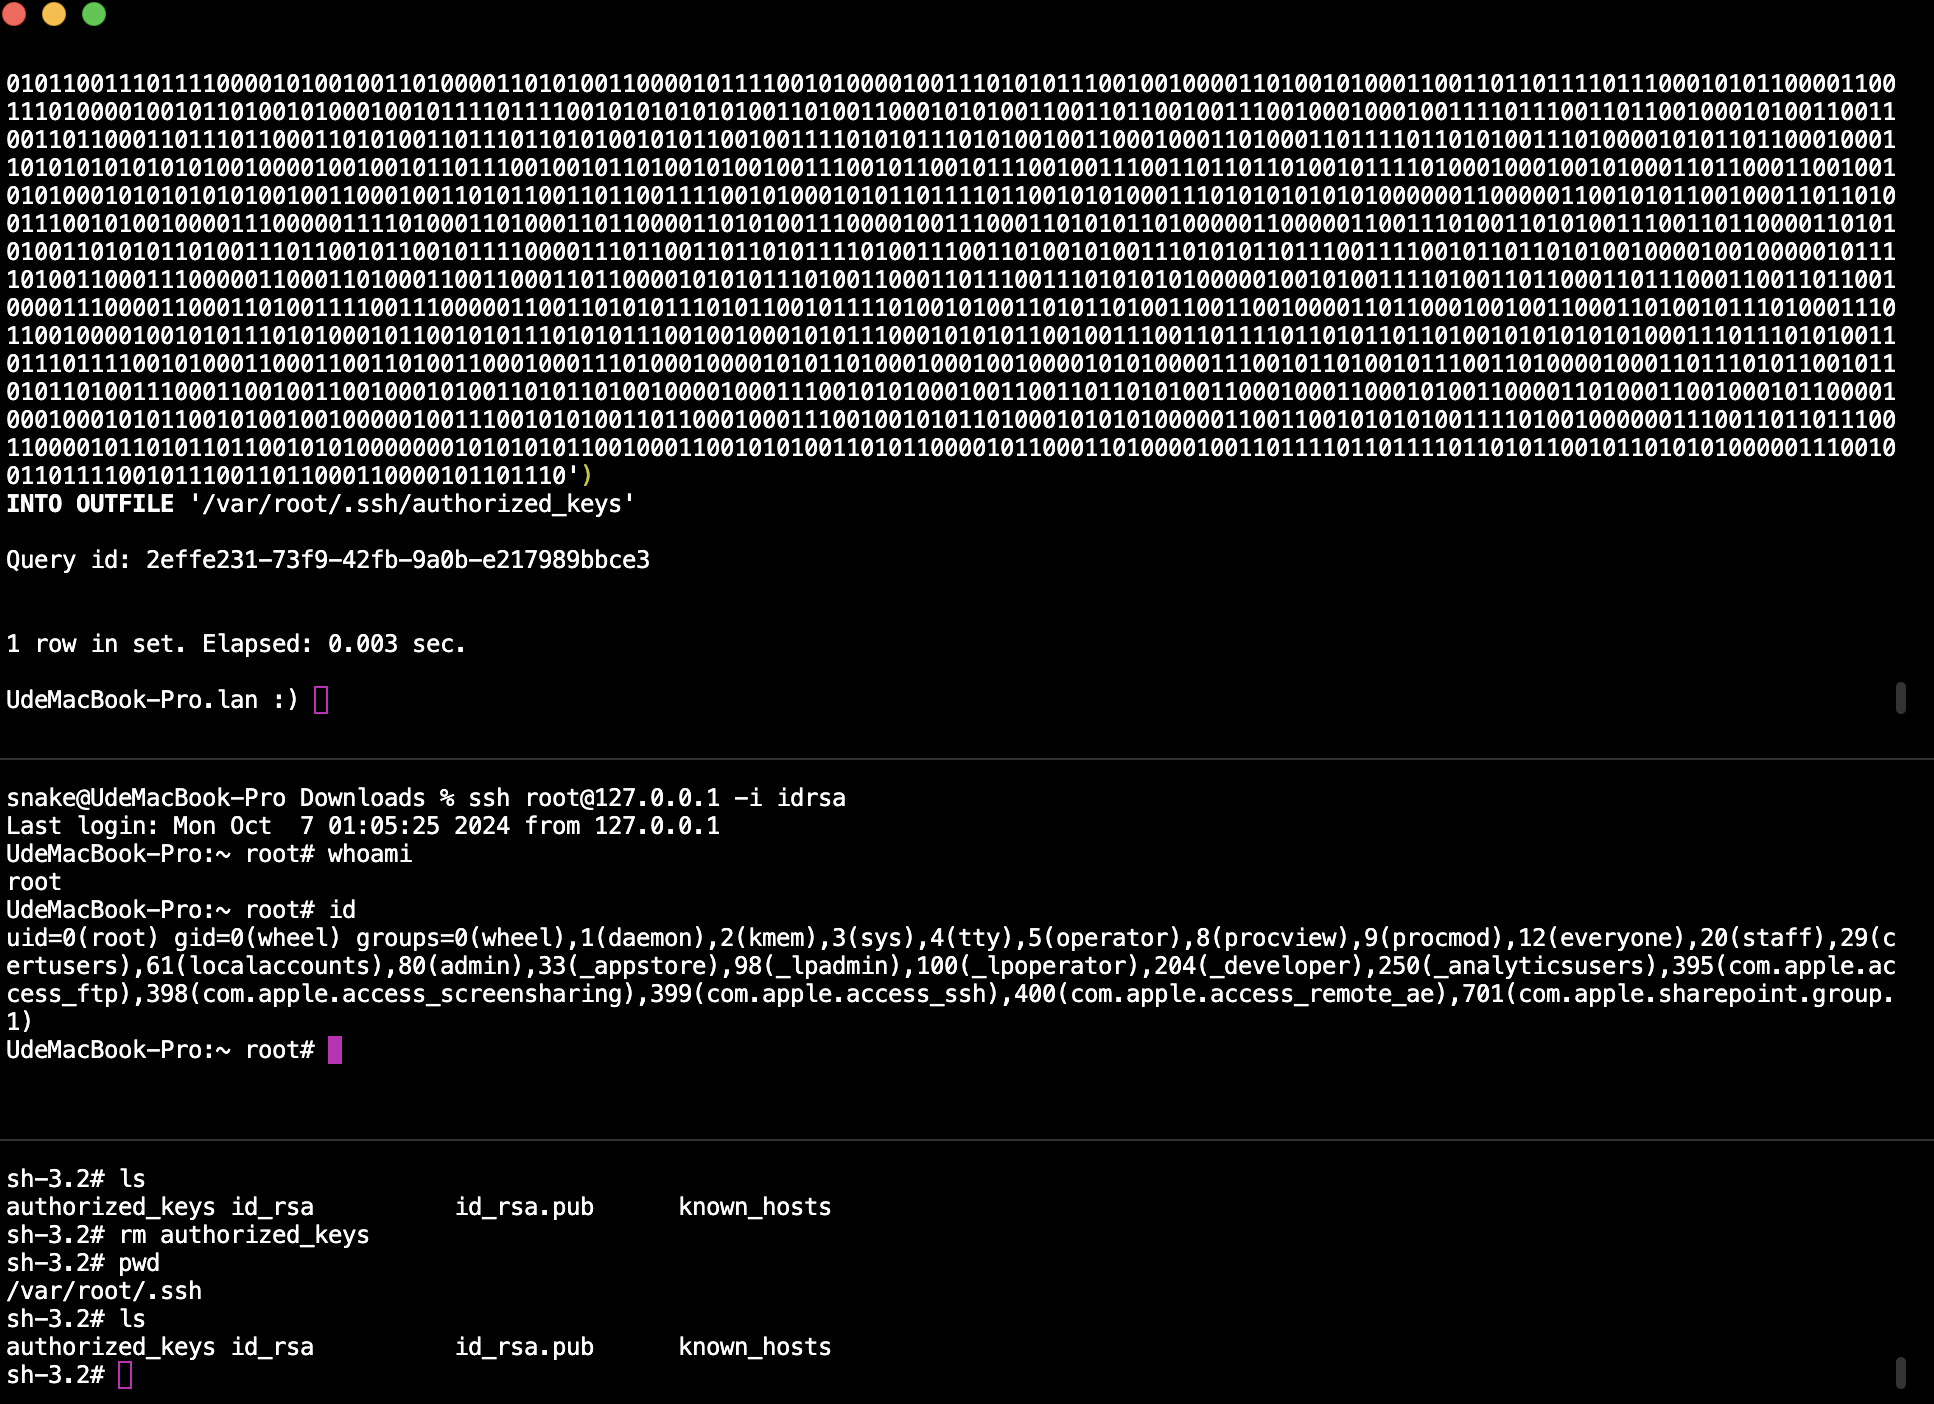
Task: Click the green fullscreen window button
Action: coord(94,14)
